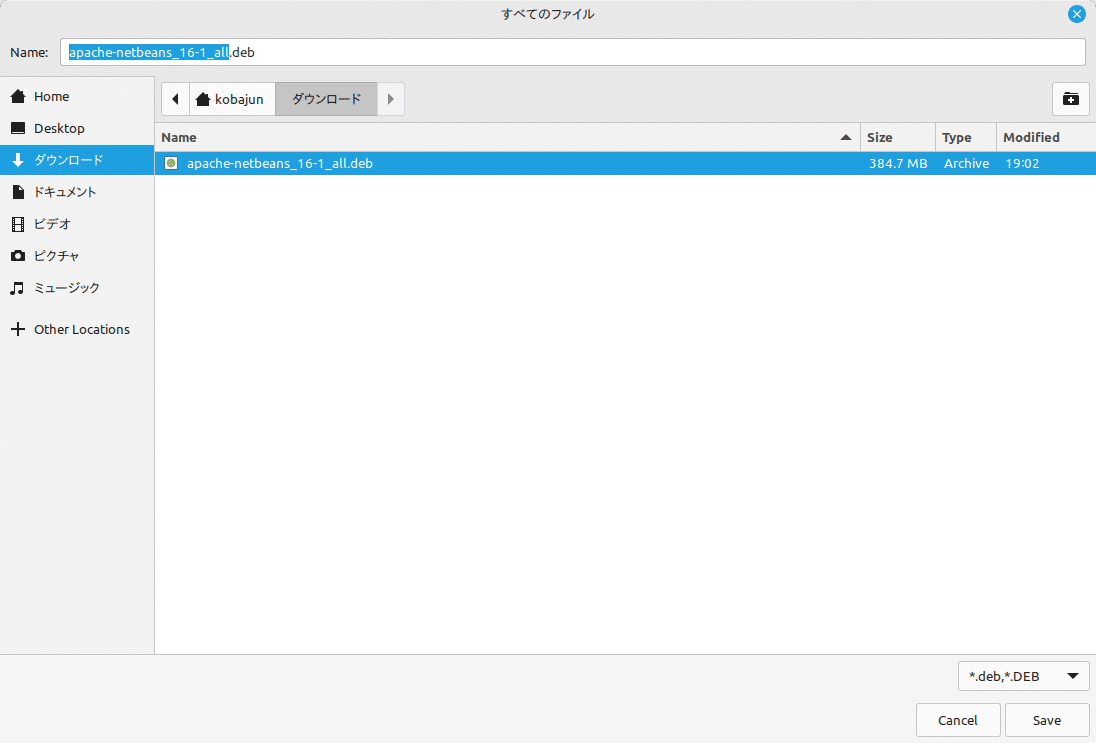
Task: Click the music note icon beside ミュージック
Action: pyautogui.click(x=17, y=288)
